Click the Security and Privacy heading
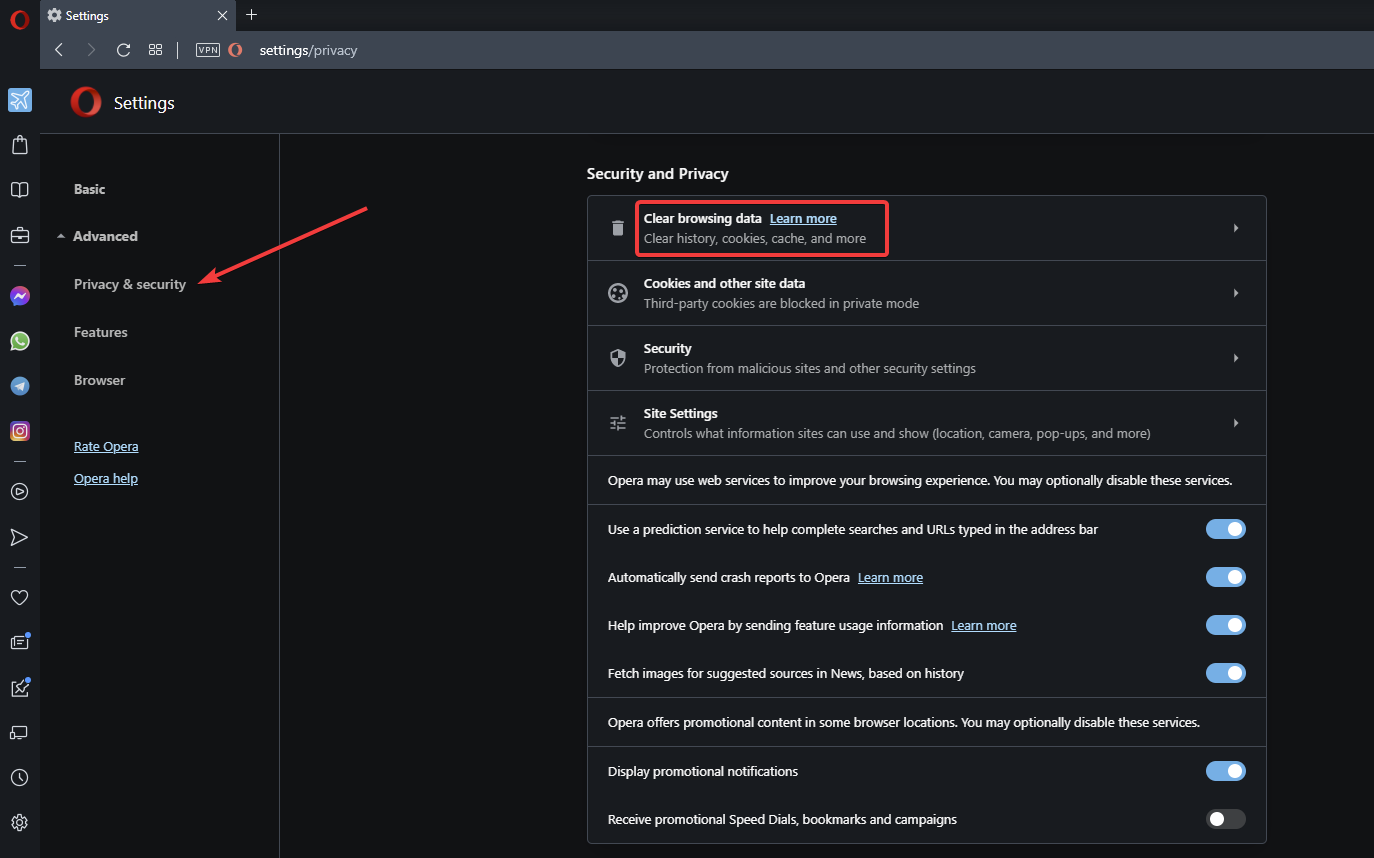The image size is (1374, 858). click(657, 173)
